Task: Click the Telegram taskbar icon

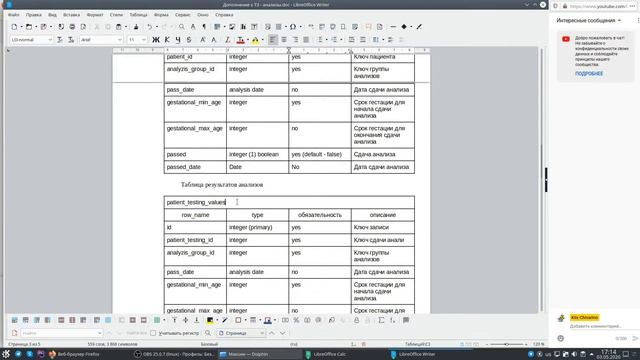Action: tap(18, 354)
